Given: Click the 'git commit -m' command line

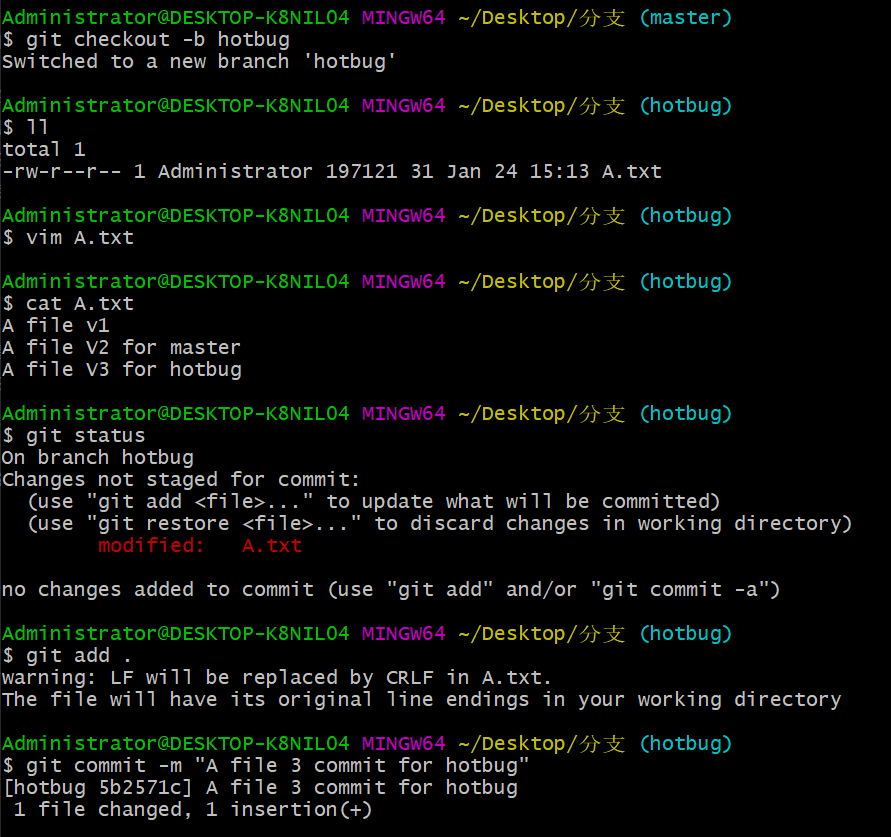Looking at the screenshot, I should pos(266,766).
